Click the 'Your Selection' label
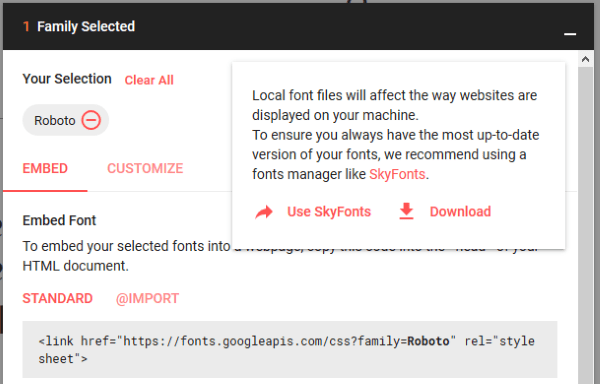The height and width of the screenshot is (384, 600). [x=67, y=79]
